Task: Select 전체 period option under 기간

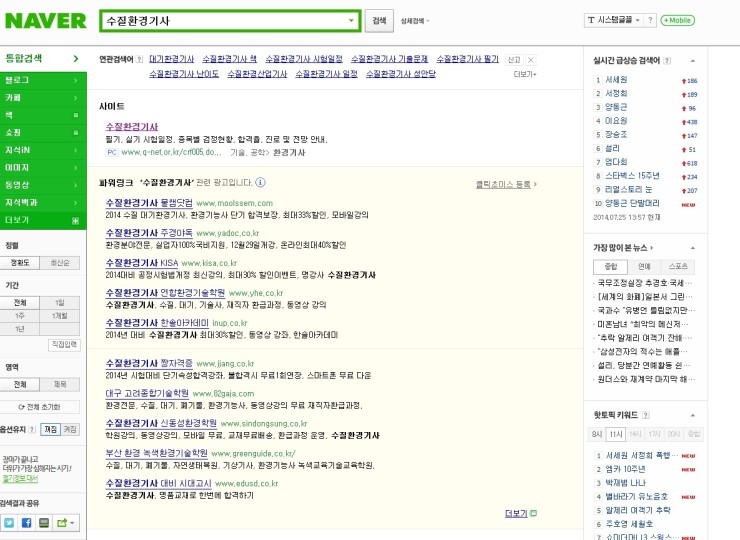Action: click(20, 303)
